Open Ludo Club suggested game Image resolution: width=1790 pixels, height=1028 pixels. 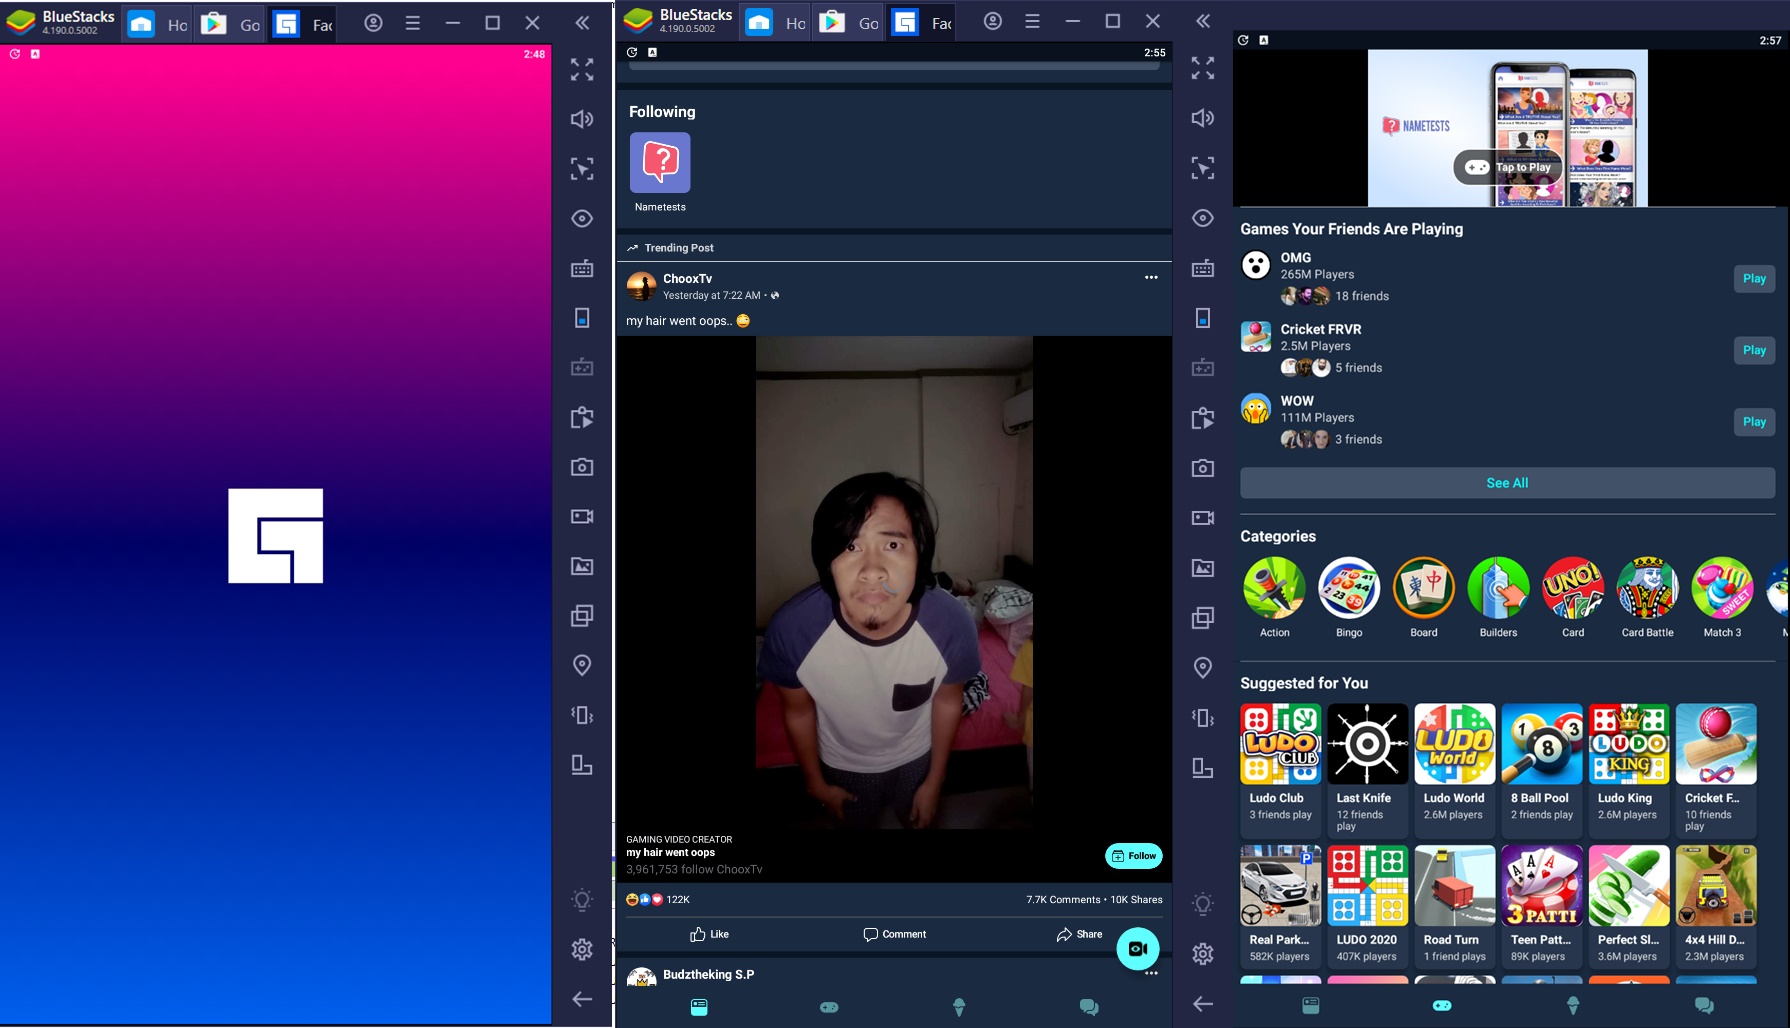pos(1280,768)
